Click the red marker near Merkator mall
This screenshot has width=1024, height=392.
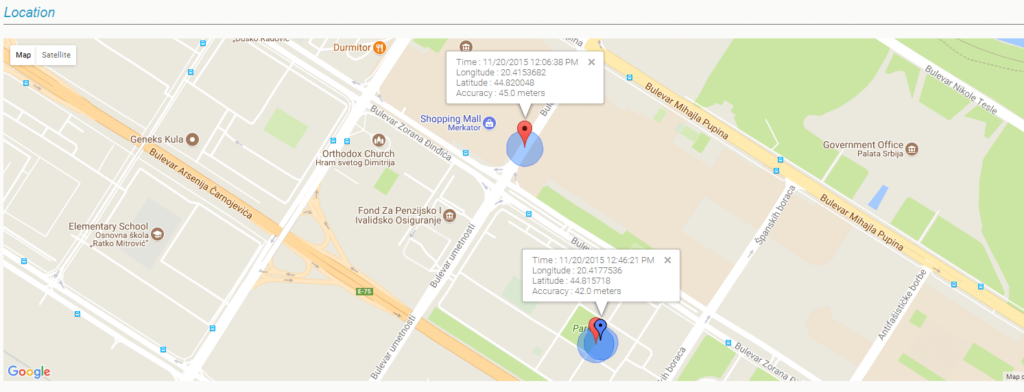coord(524,133)
